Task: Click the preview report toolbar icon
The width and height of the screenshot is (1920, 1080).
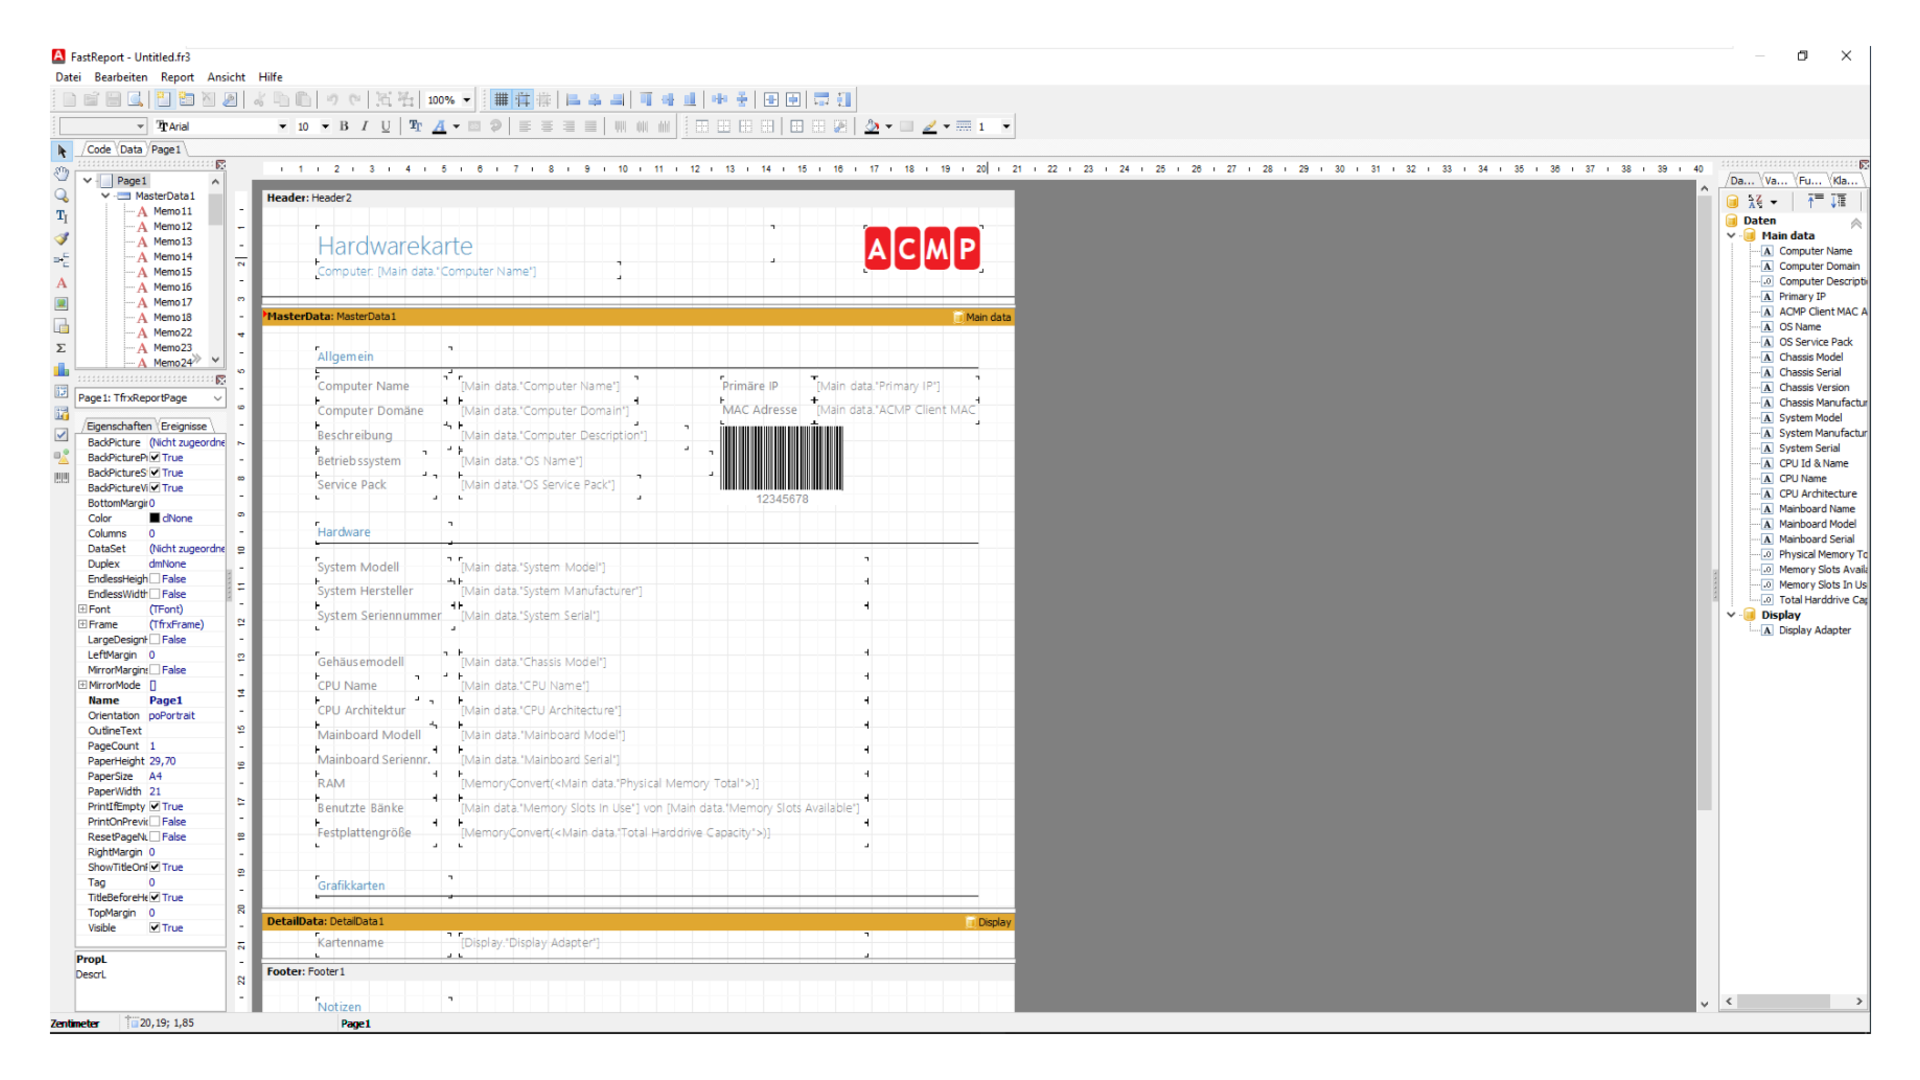Action: pyautogui.click(x=135, y=99)
